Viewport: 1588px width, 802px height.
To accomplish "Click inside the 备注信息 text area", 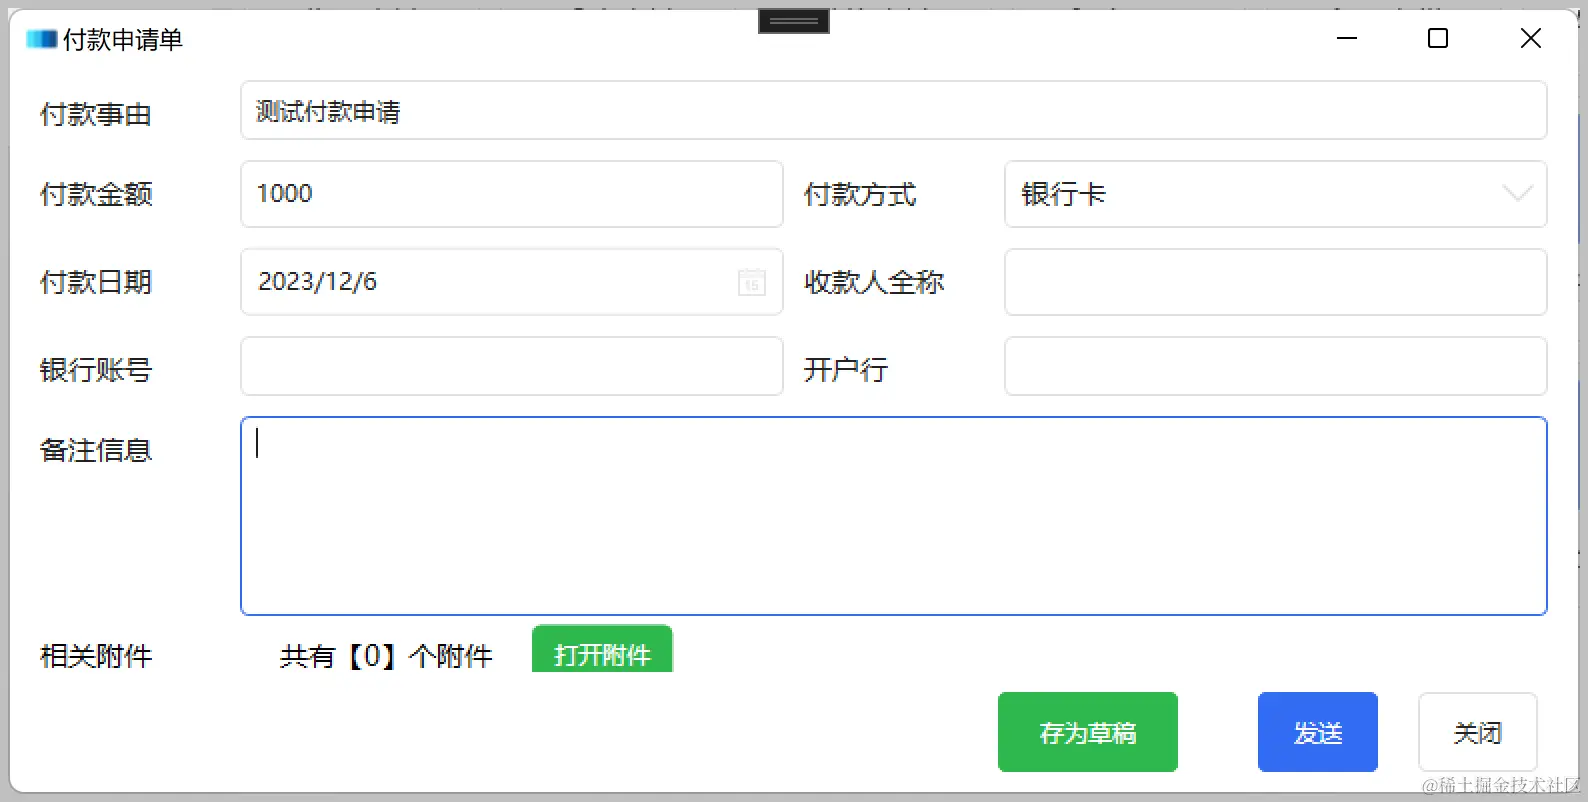I will [894, 516].
